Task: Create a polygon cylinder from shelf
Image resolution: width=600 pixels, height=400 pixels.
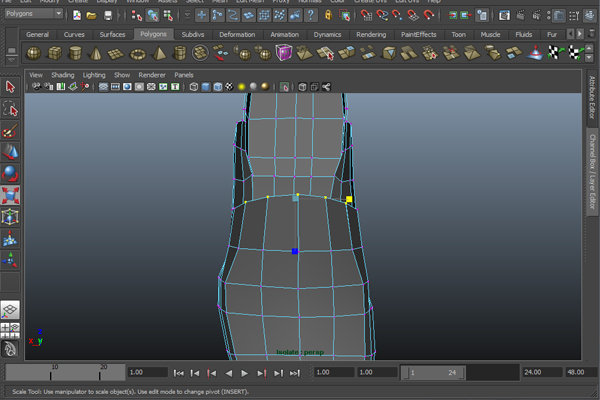Action: [75, 53]
